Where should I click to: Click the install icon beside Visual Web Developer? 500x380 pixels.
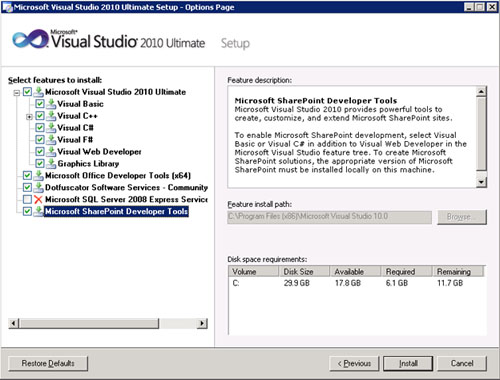(51, 152)
